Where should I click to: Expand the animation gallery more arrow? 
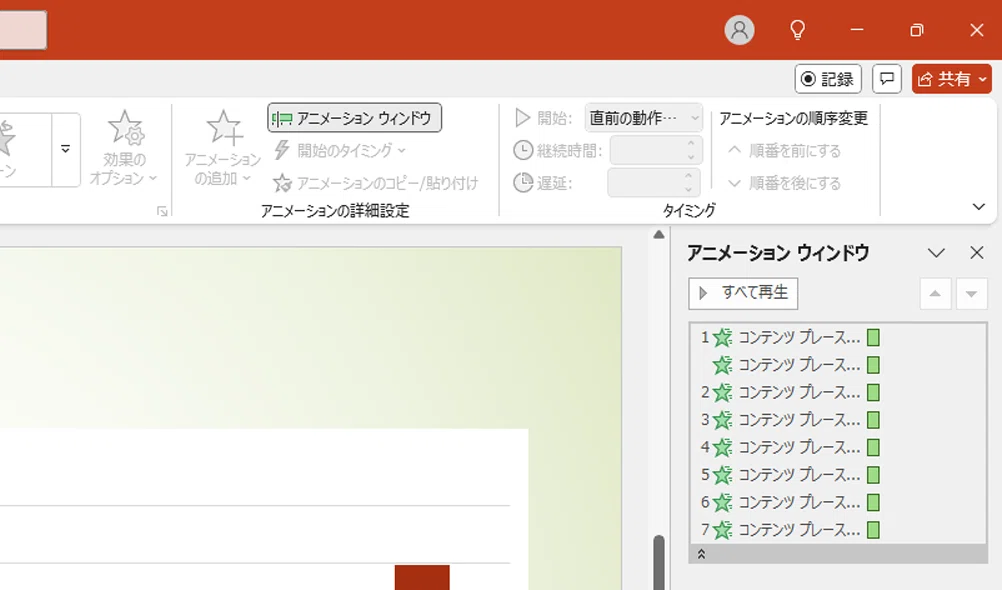coord(65,150)
